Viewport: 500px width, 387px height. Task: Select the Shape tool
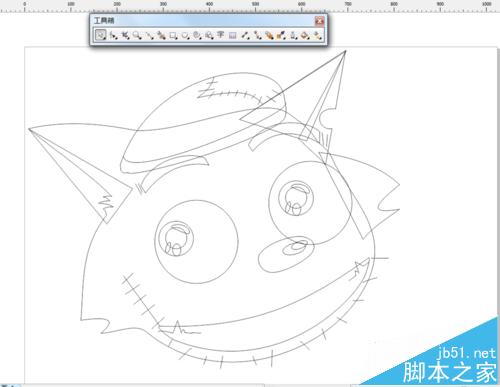coord(113,35)
